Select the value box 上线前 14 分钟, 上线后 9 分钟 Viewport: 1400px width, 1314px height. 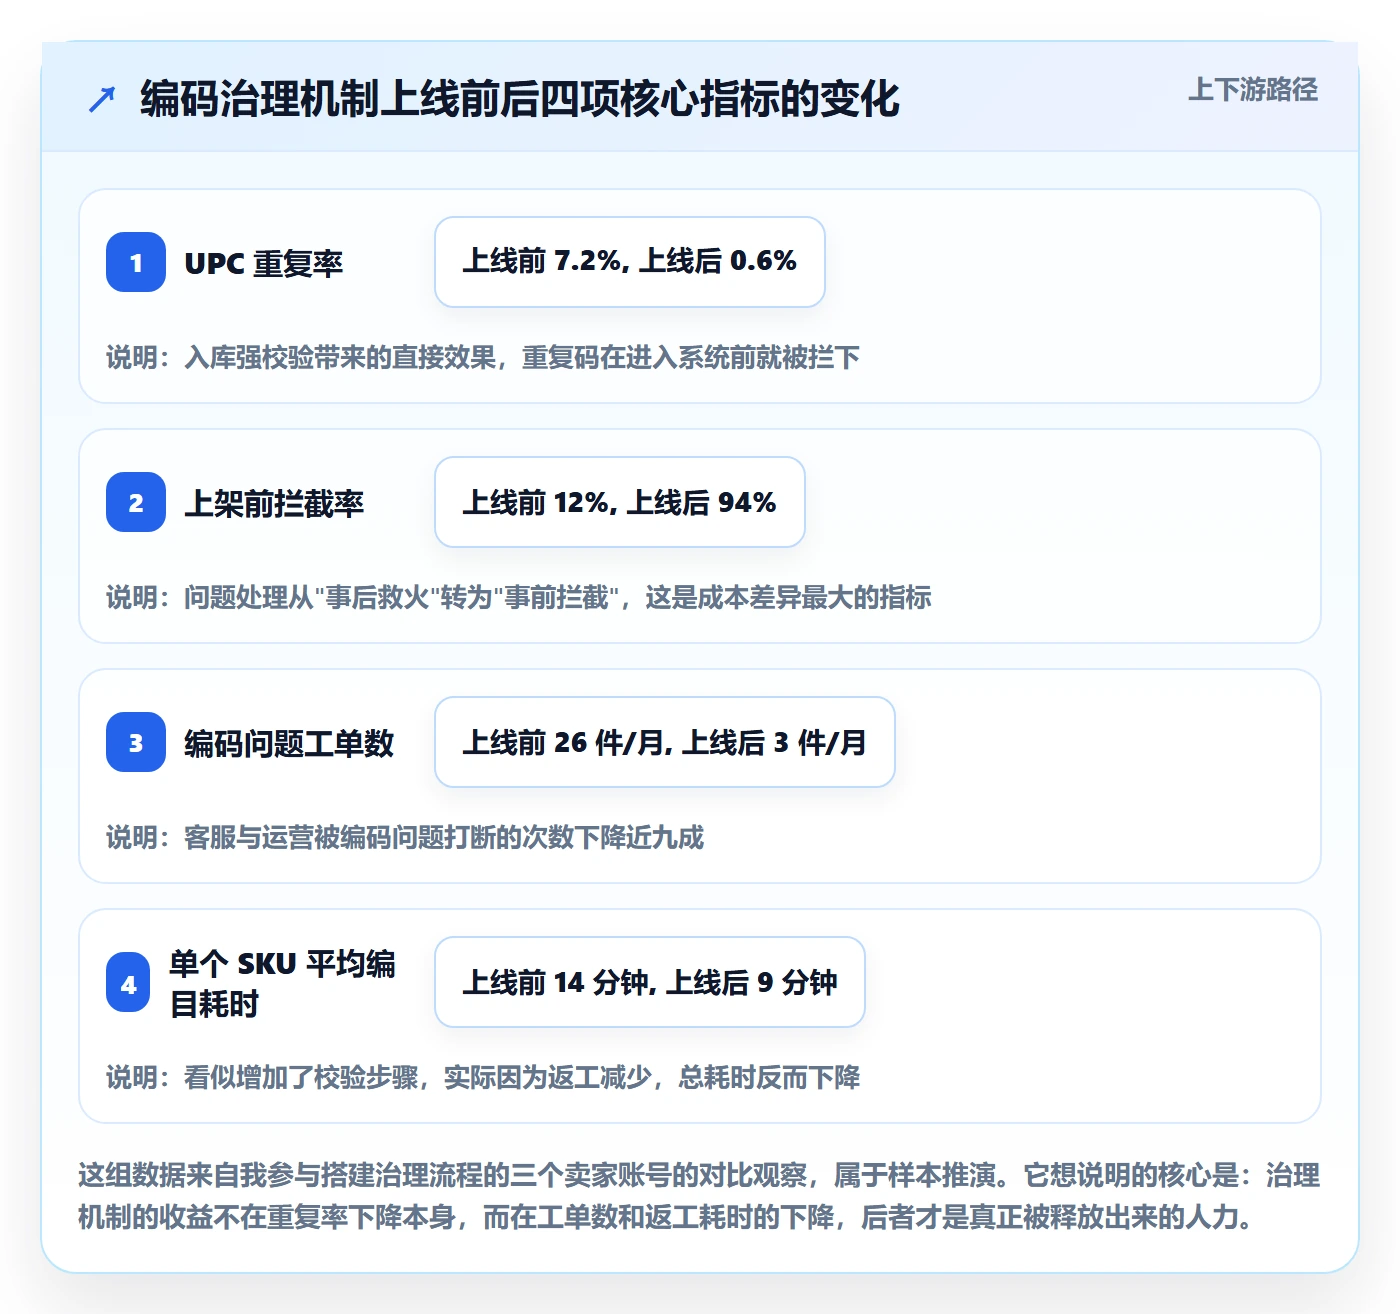point(650,982)
